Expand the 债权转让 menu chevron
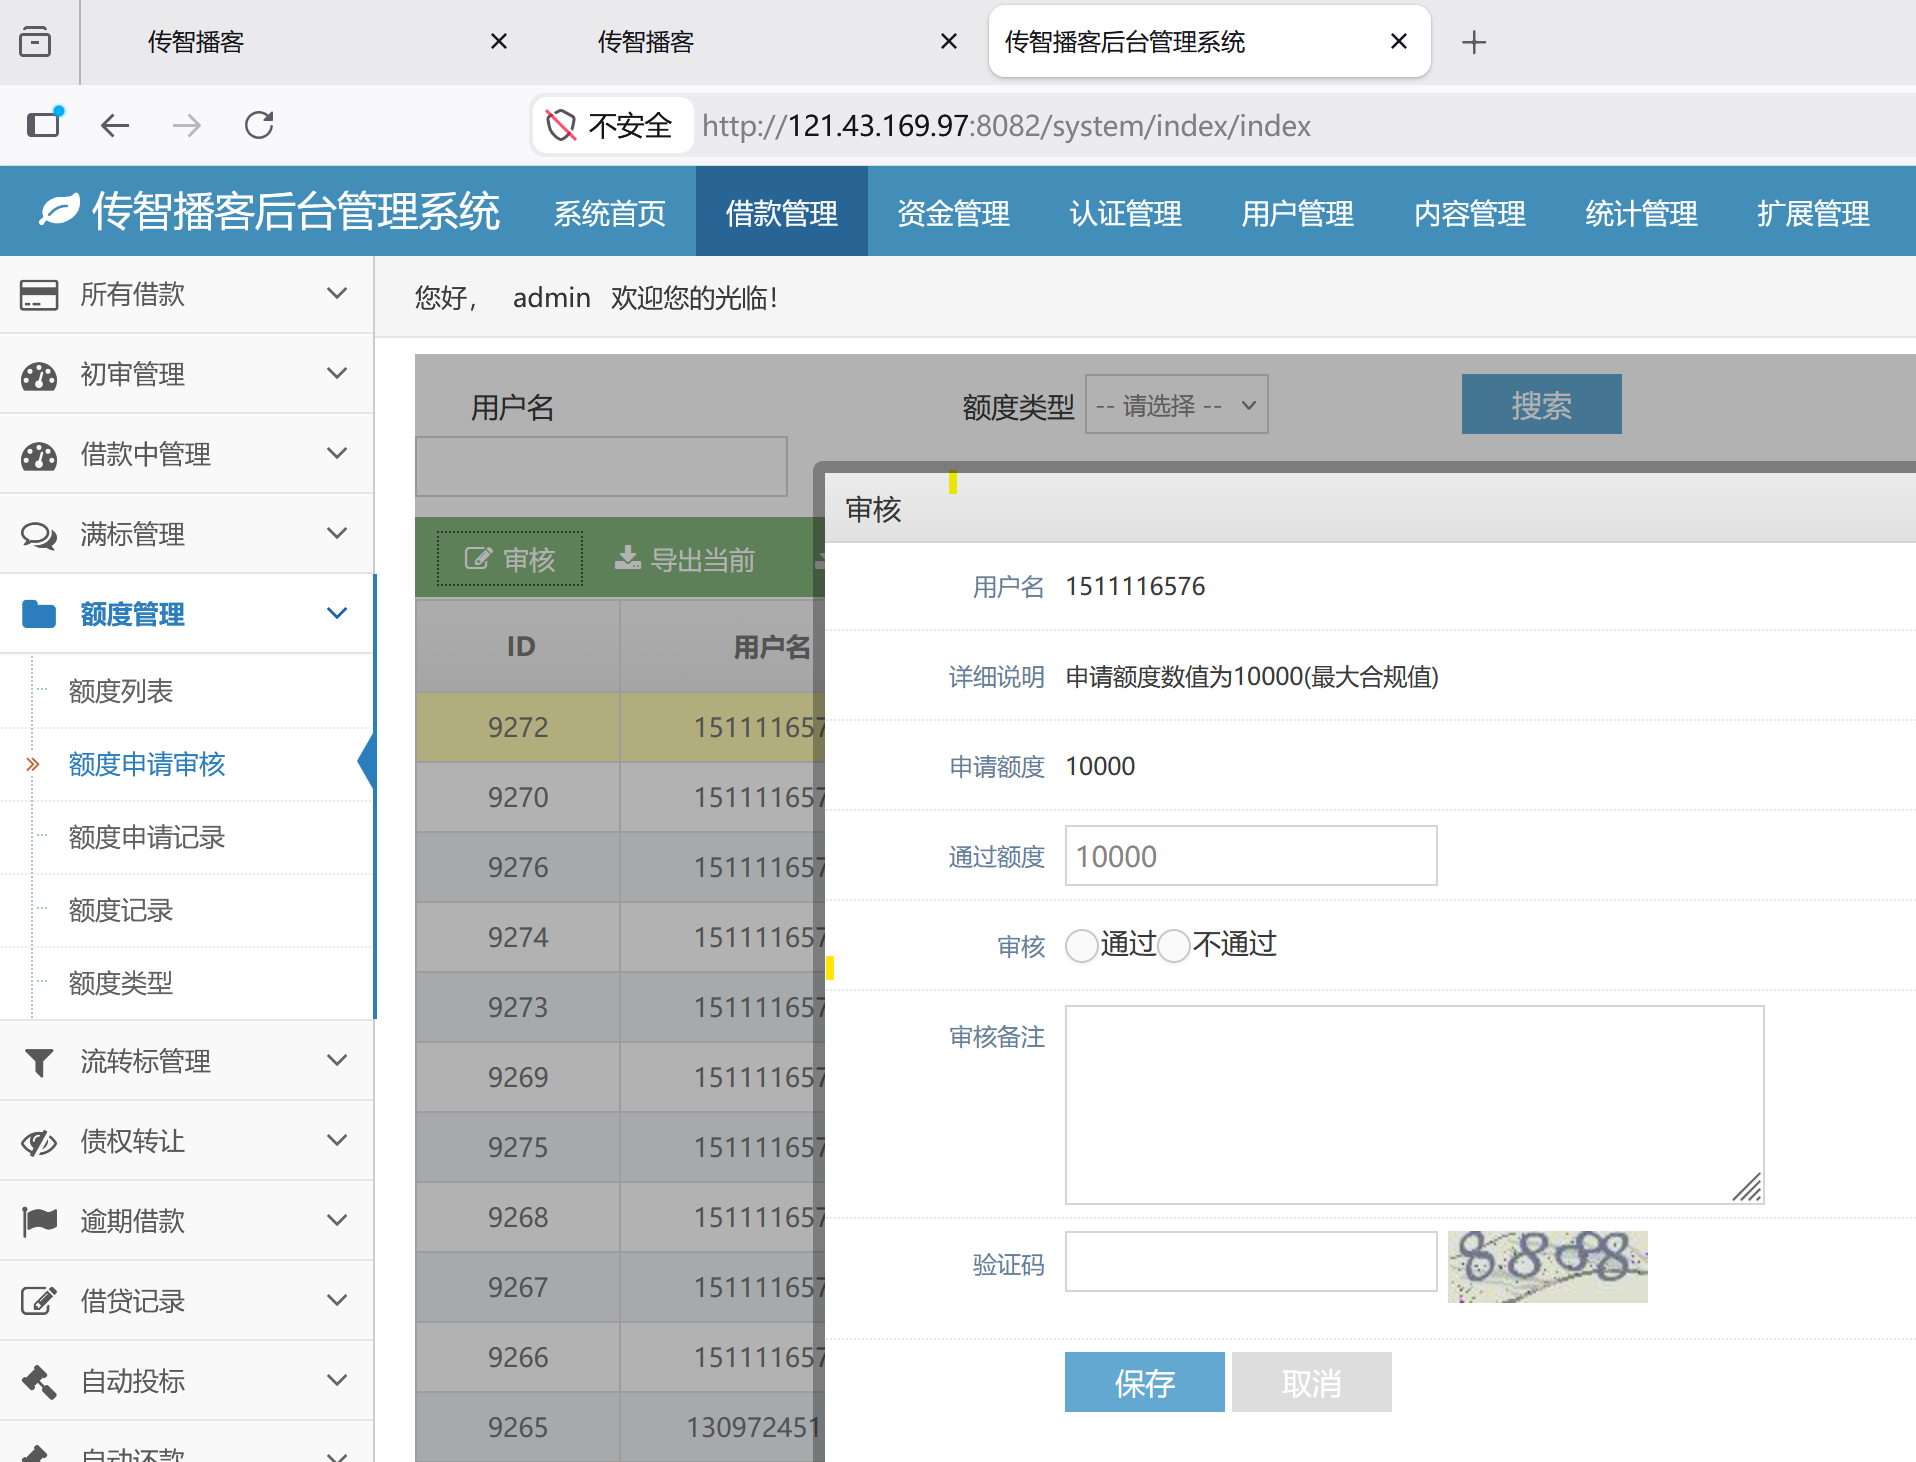Image resolution: width=1916 pixels, height=1462 pixels. 337,1140
